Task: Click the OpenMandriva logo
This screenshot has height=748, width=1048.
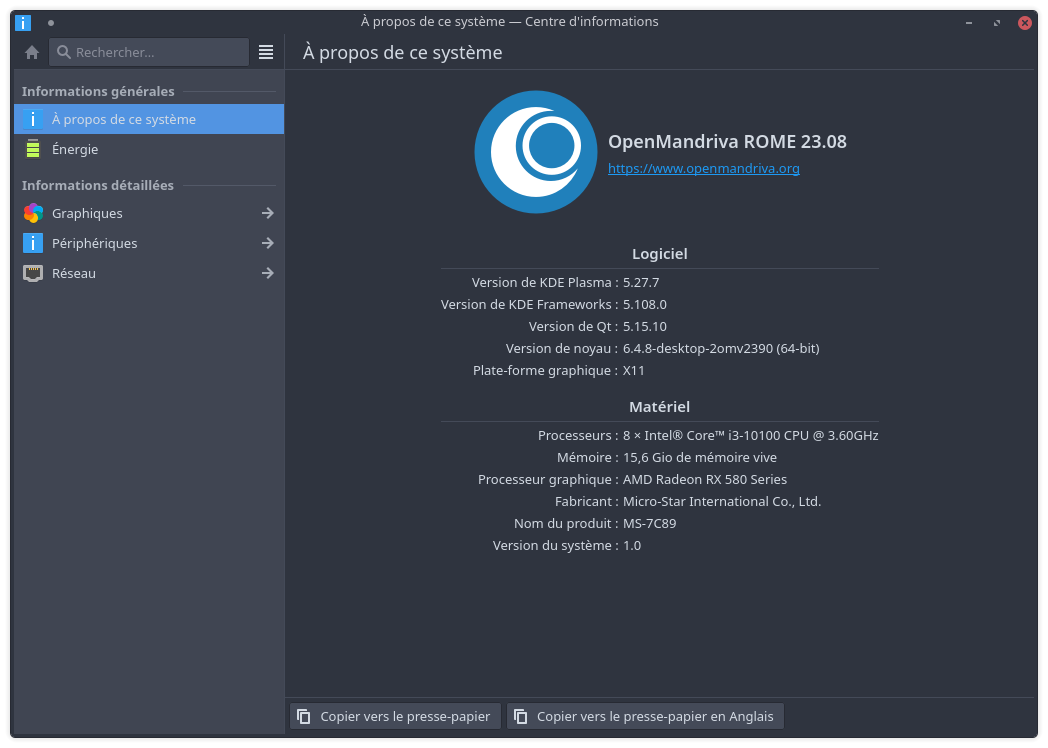Action: (x=535, y=152)
